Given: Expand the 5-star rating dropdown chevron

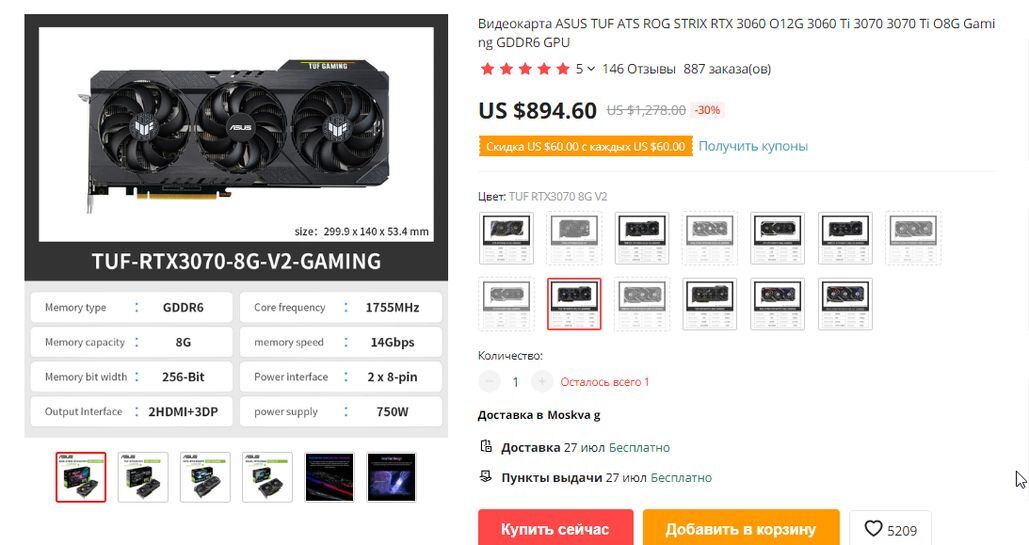Looking at the screenshot, I should point(591,69).
